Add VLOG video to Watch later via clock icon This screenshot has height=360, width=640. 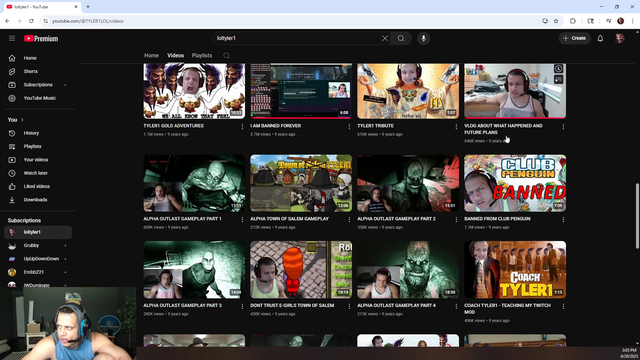click(558, 69)
